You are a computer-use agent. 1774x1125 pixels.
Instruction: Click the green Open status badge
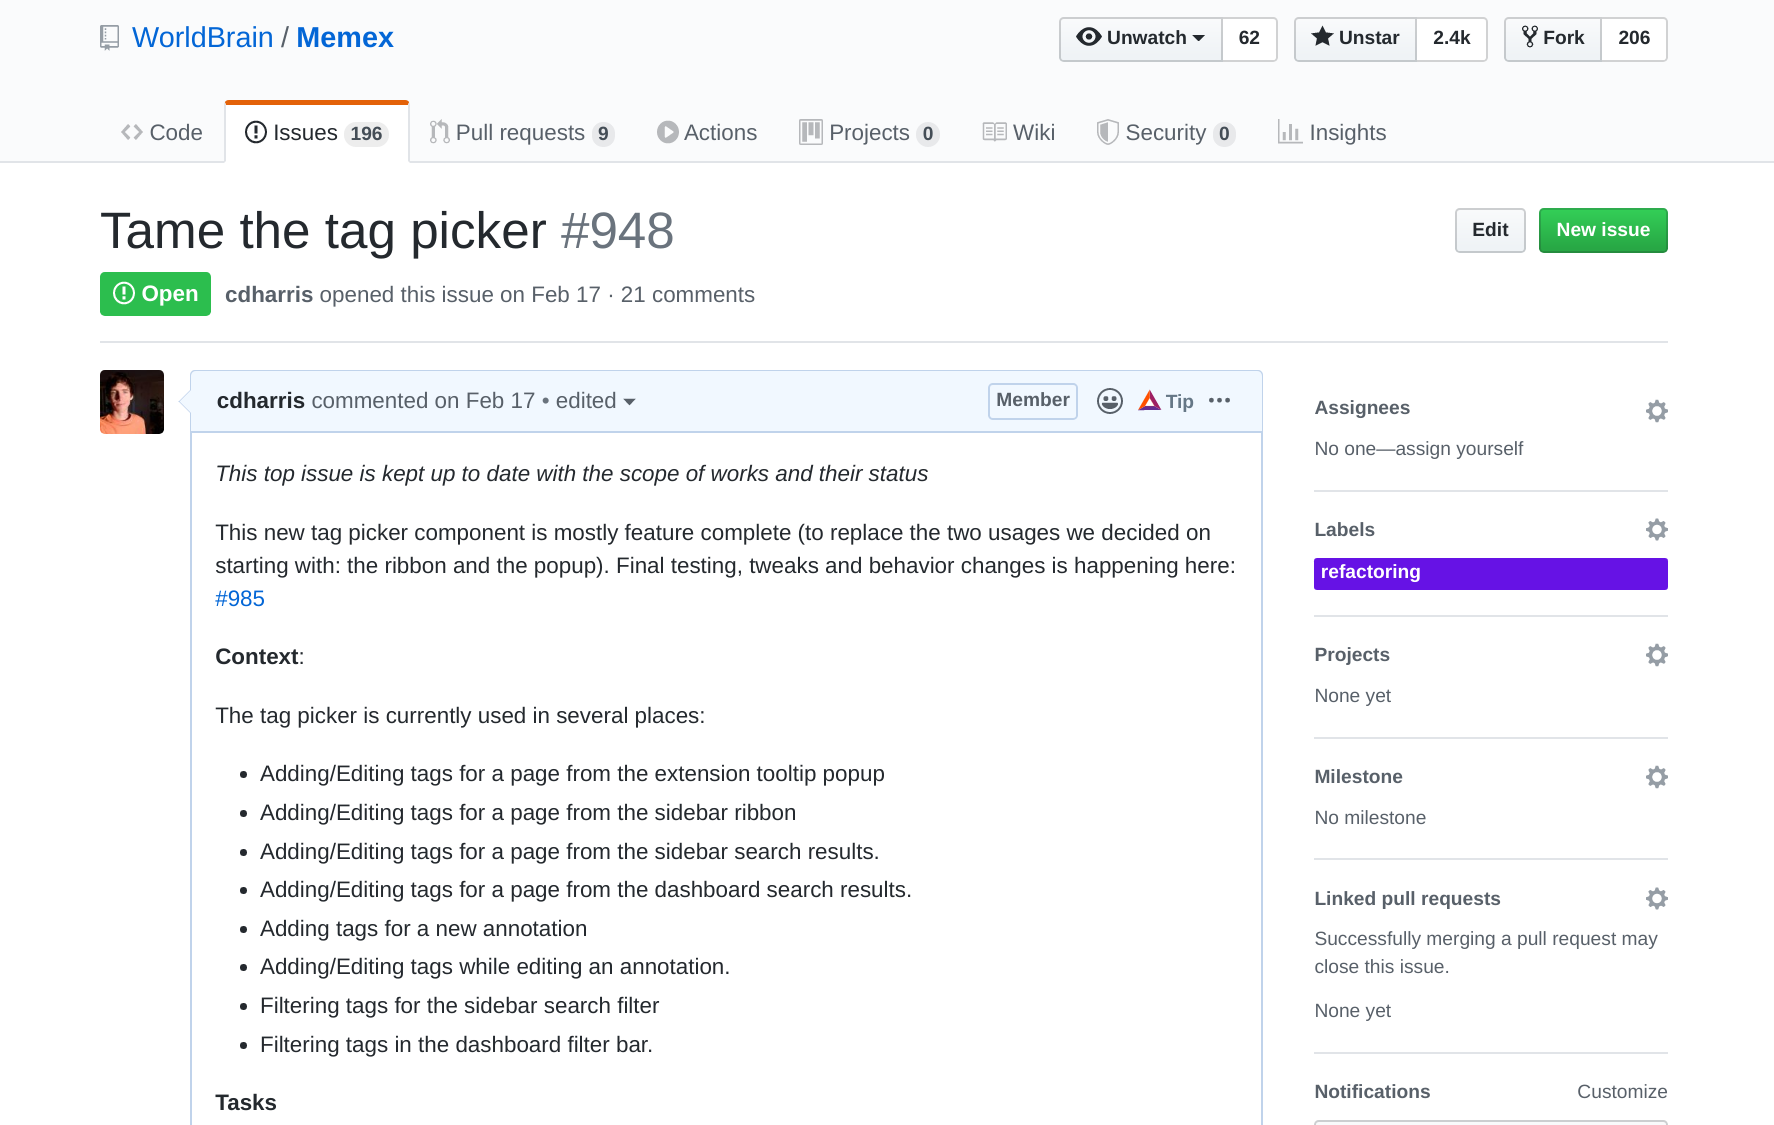coord(155,294)
